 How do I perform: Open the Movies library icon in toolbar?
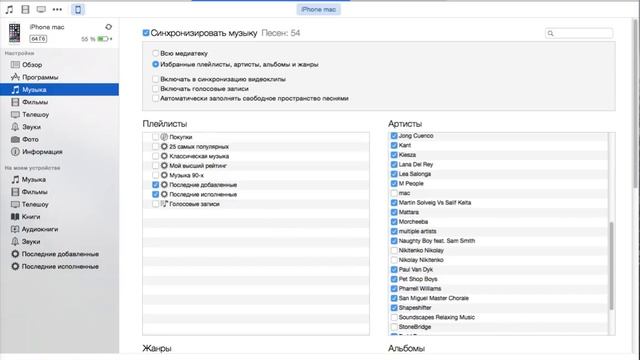point(25,9)
